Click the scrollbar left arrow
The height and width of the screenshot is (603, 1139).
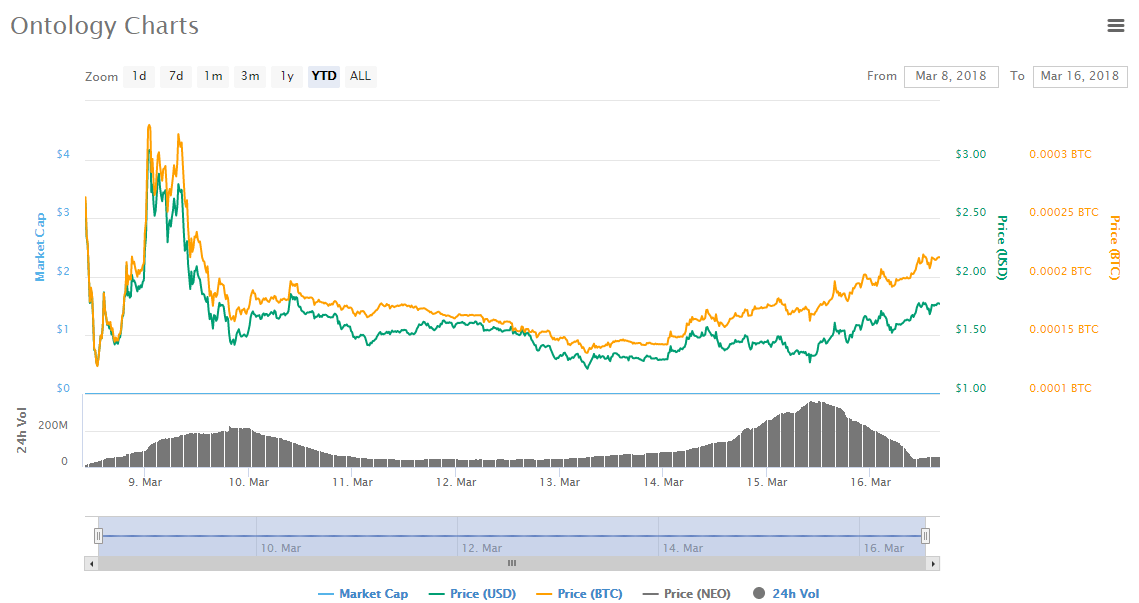click(x=91, y=564)
